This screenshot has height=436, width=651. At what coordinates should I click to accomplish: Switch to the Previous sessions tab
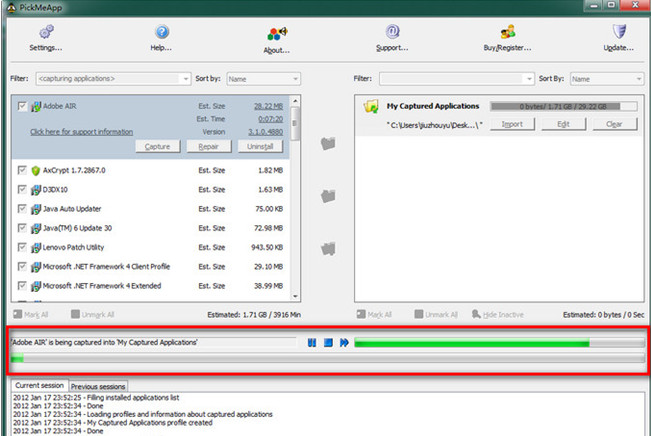pyautogui.click(x=98, y=386)
